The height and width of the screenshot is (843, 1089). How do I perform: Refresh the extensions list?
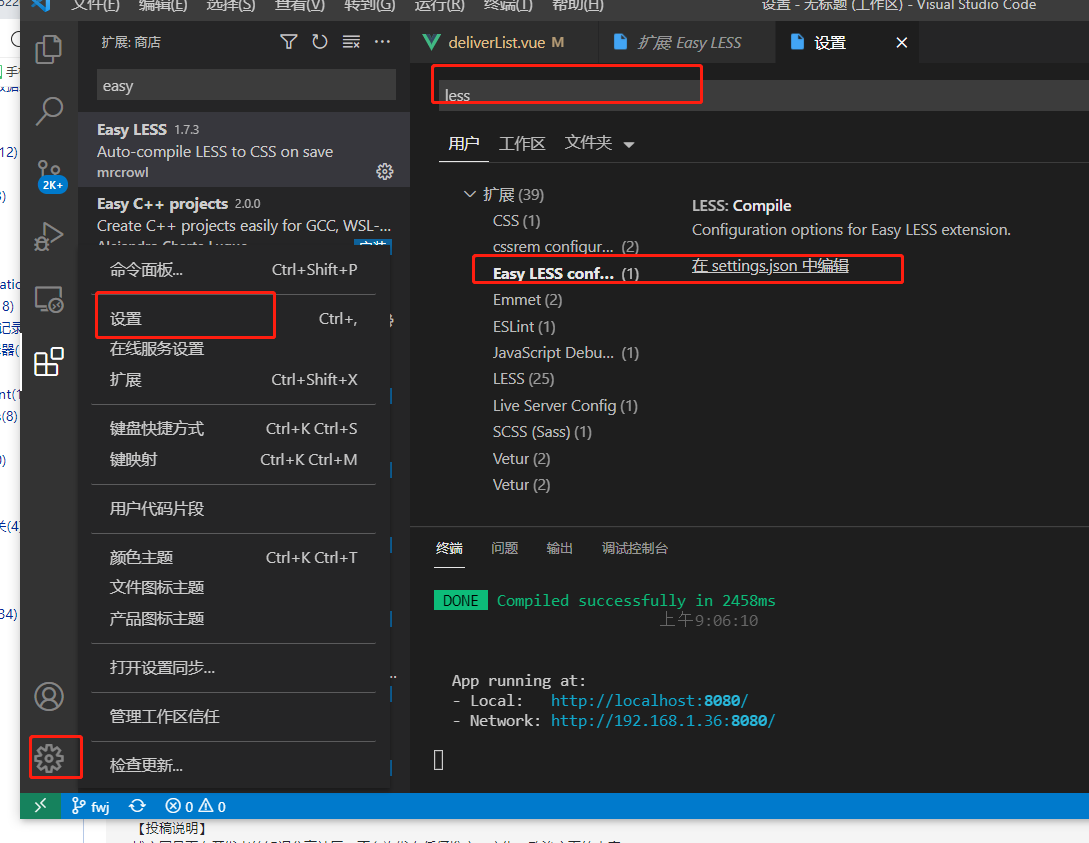(x=319, y=42)
